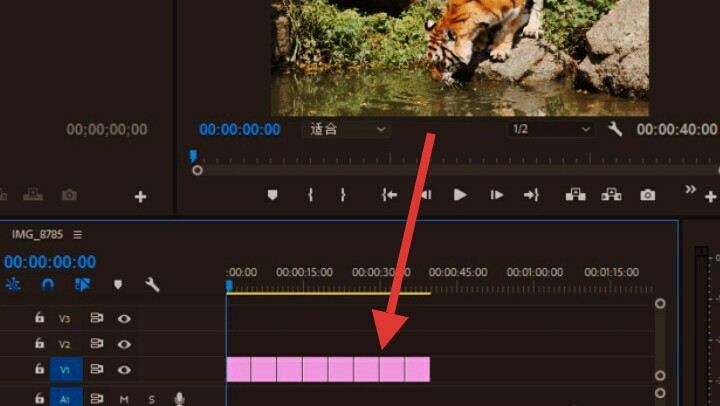The image size is (720, 406).
Task: Open the zoom level dropdown labeled 适合
Action: click(x=345, y=129)
